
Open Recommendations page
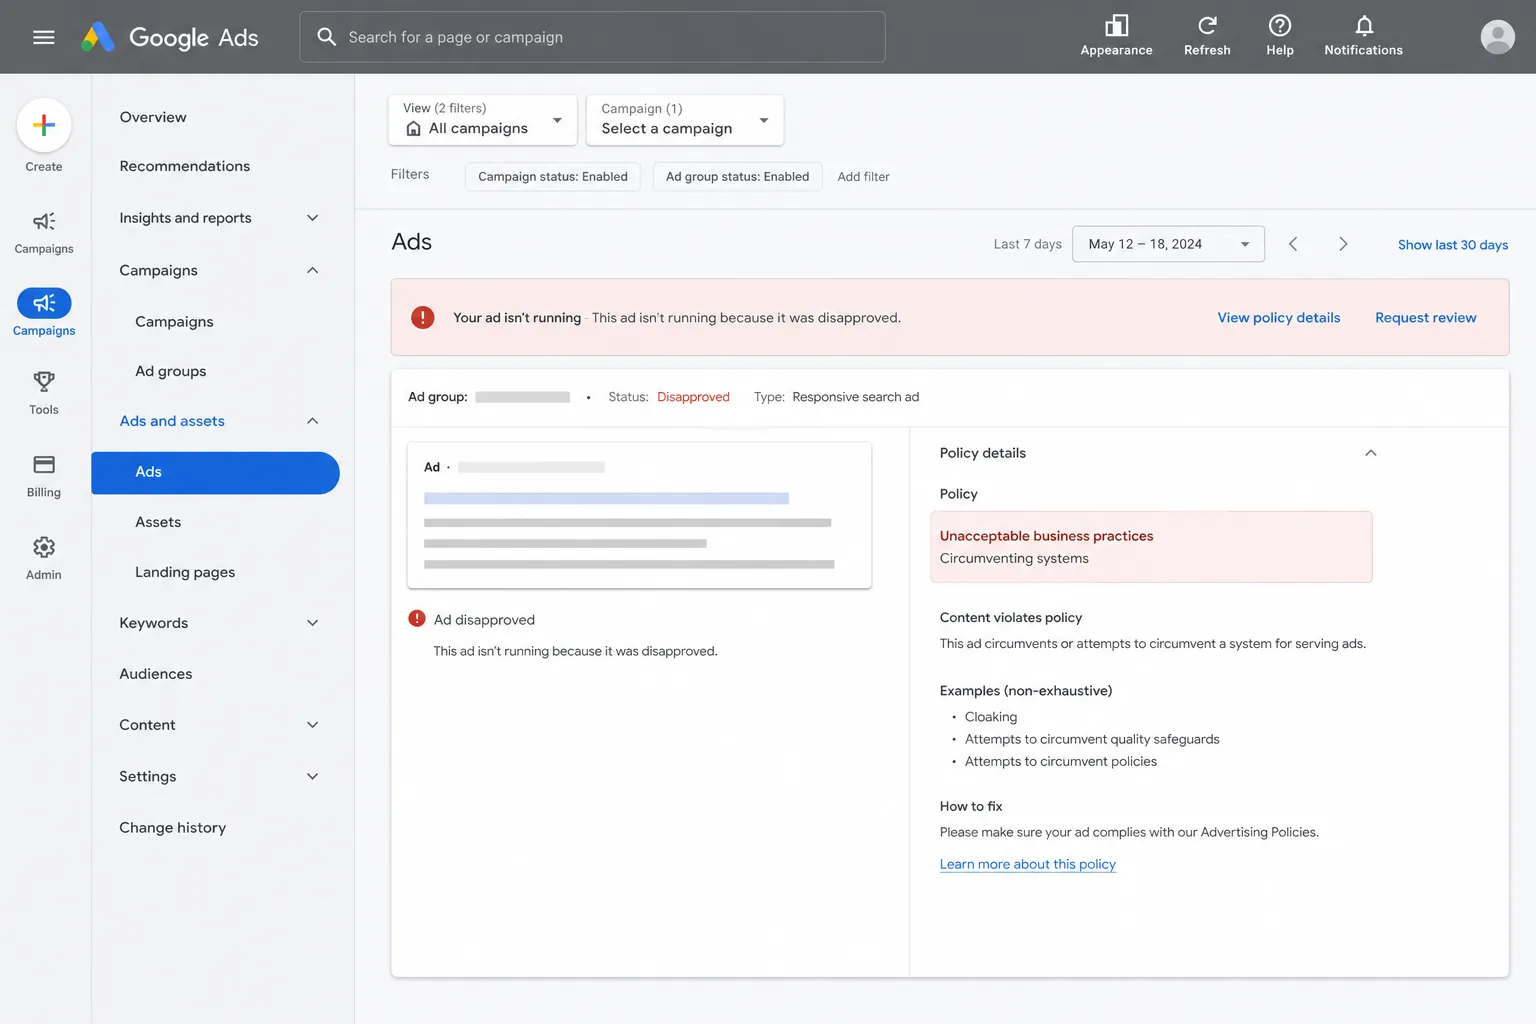pyautogui.click(x=185, y=166)
